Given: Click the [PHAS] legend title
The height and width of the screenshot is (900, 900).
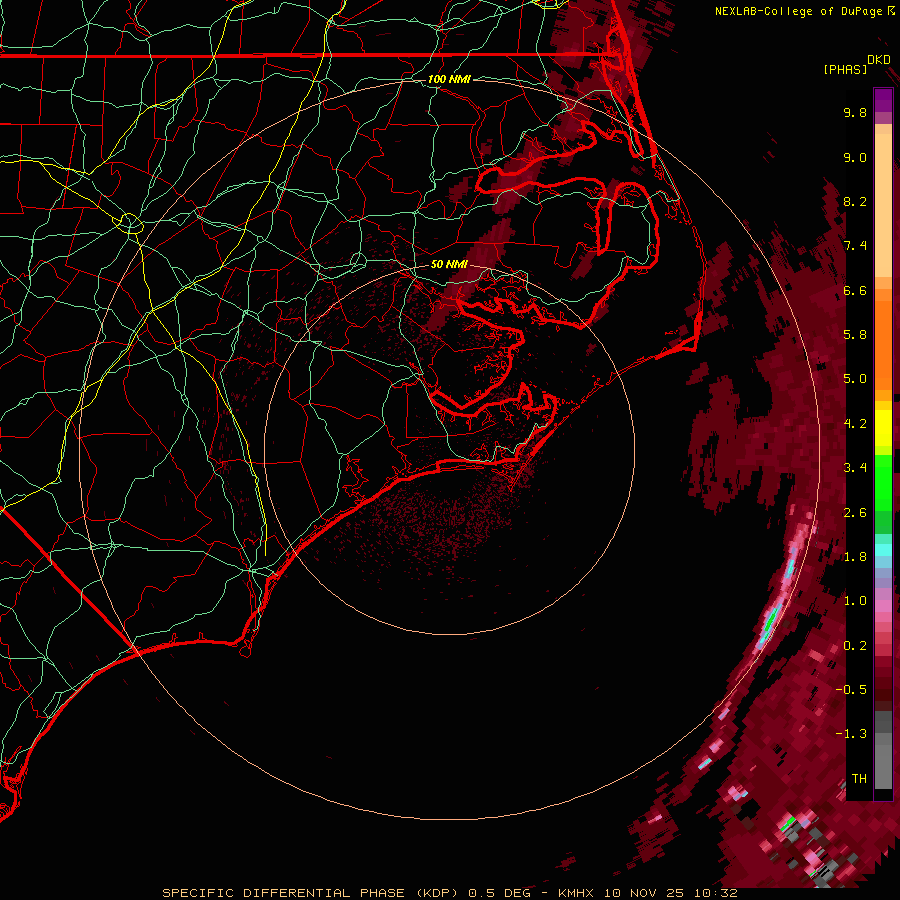Looking at the screenshot, I should 845,69.
